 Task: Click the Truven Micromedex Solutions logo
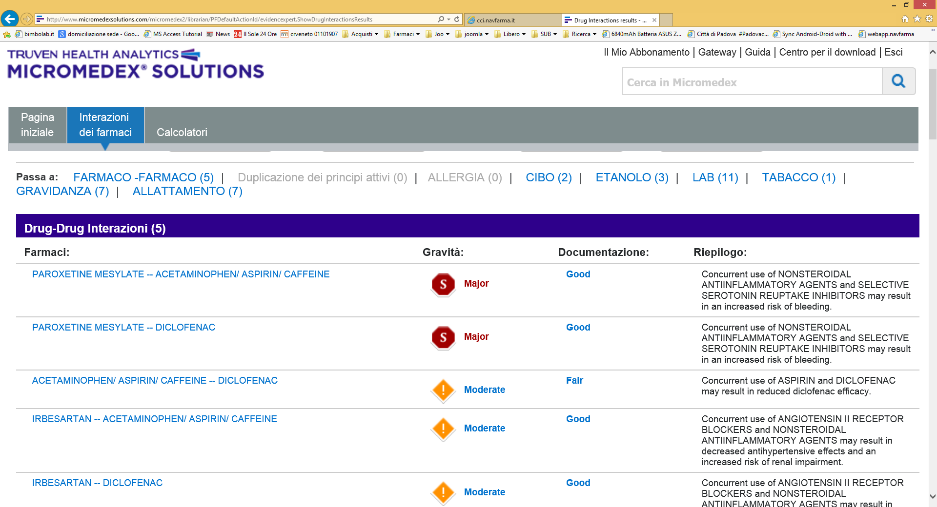pos(135,64)
